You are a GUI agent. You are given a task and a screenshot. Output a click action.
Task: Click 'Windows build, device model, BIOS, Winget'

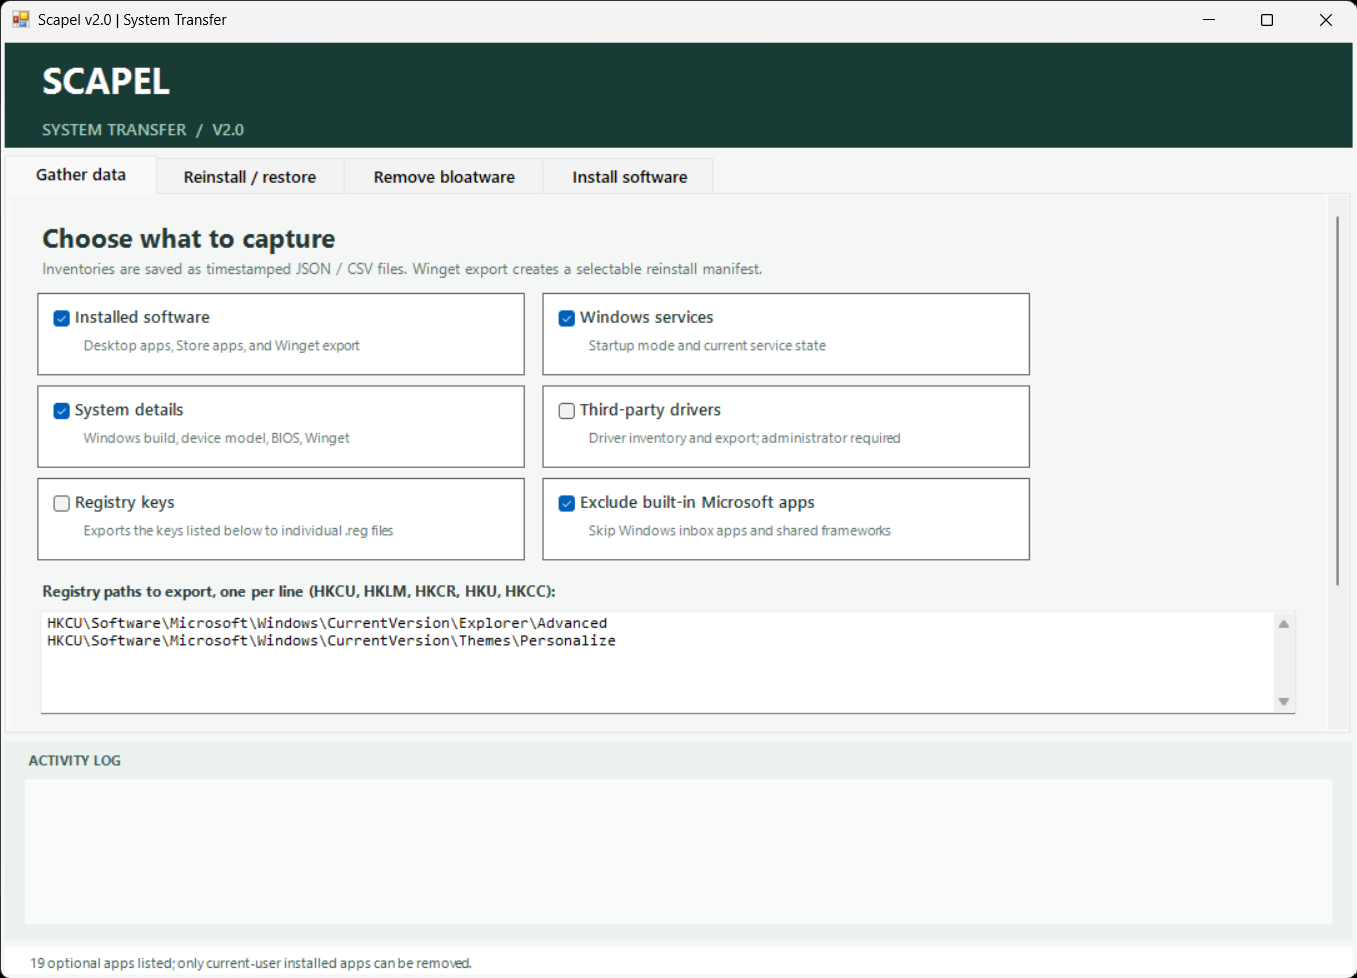(x=216, y=438)
